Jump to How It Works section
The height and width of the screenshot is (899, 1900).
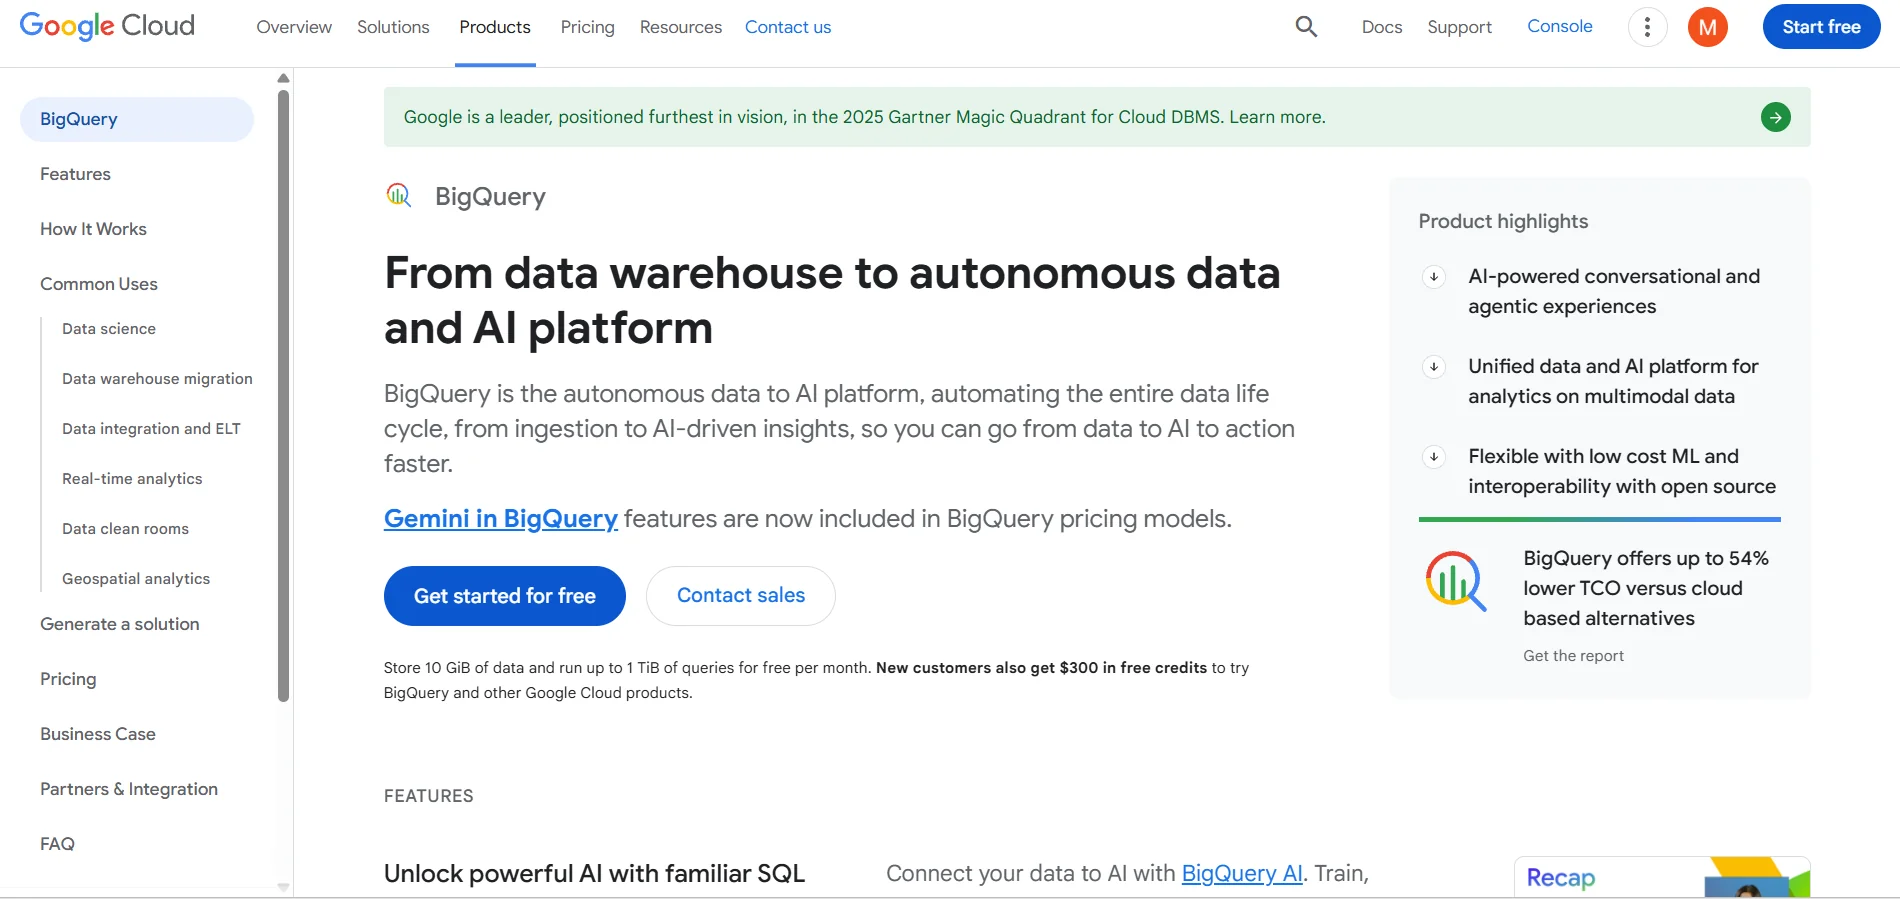point(93,229)
